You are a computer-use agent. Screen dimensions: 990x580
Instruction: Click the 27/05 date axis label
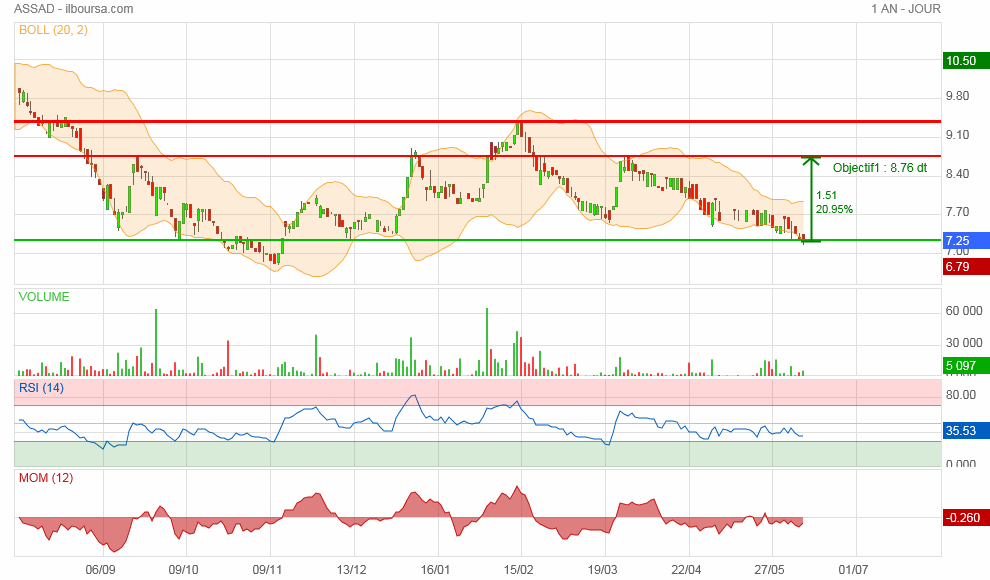769,570
